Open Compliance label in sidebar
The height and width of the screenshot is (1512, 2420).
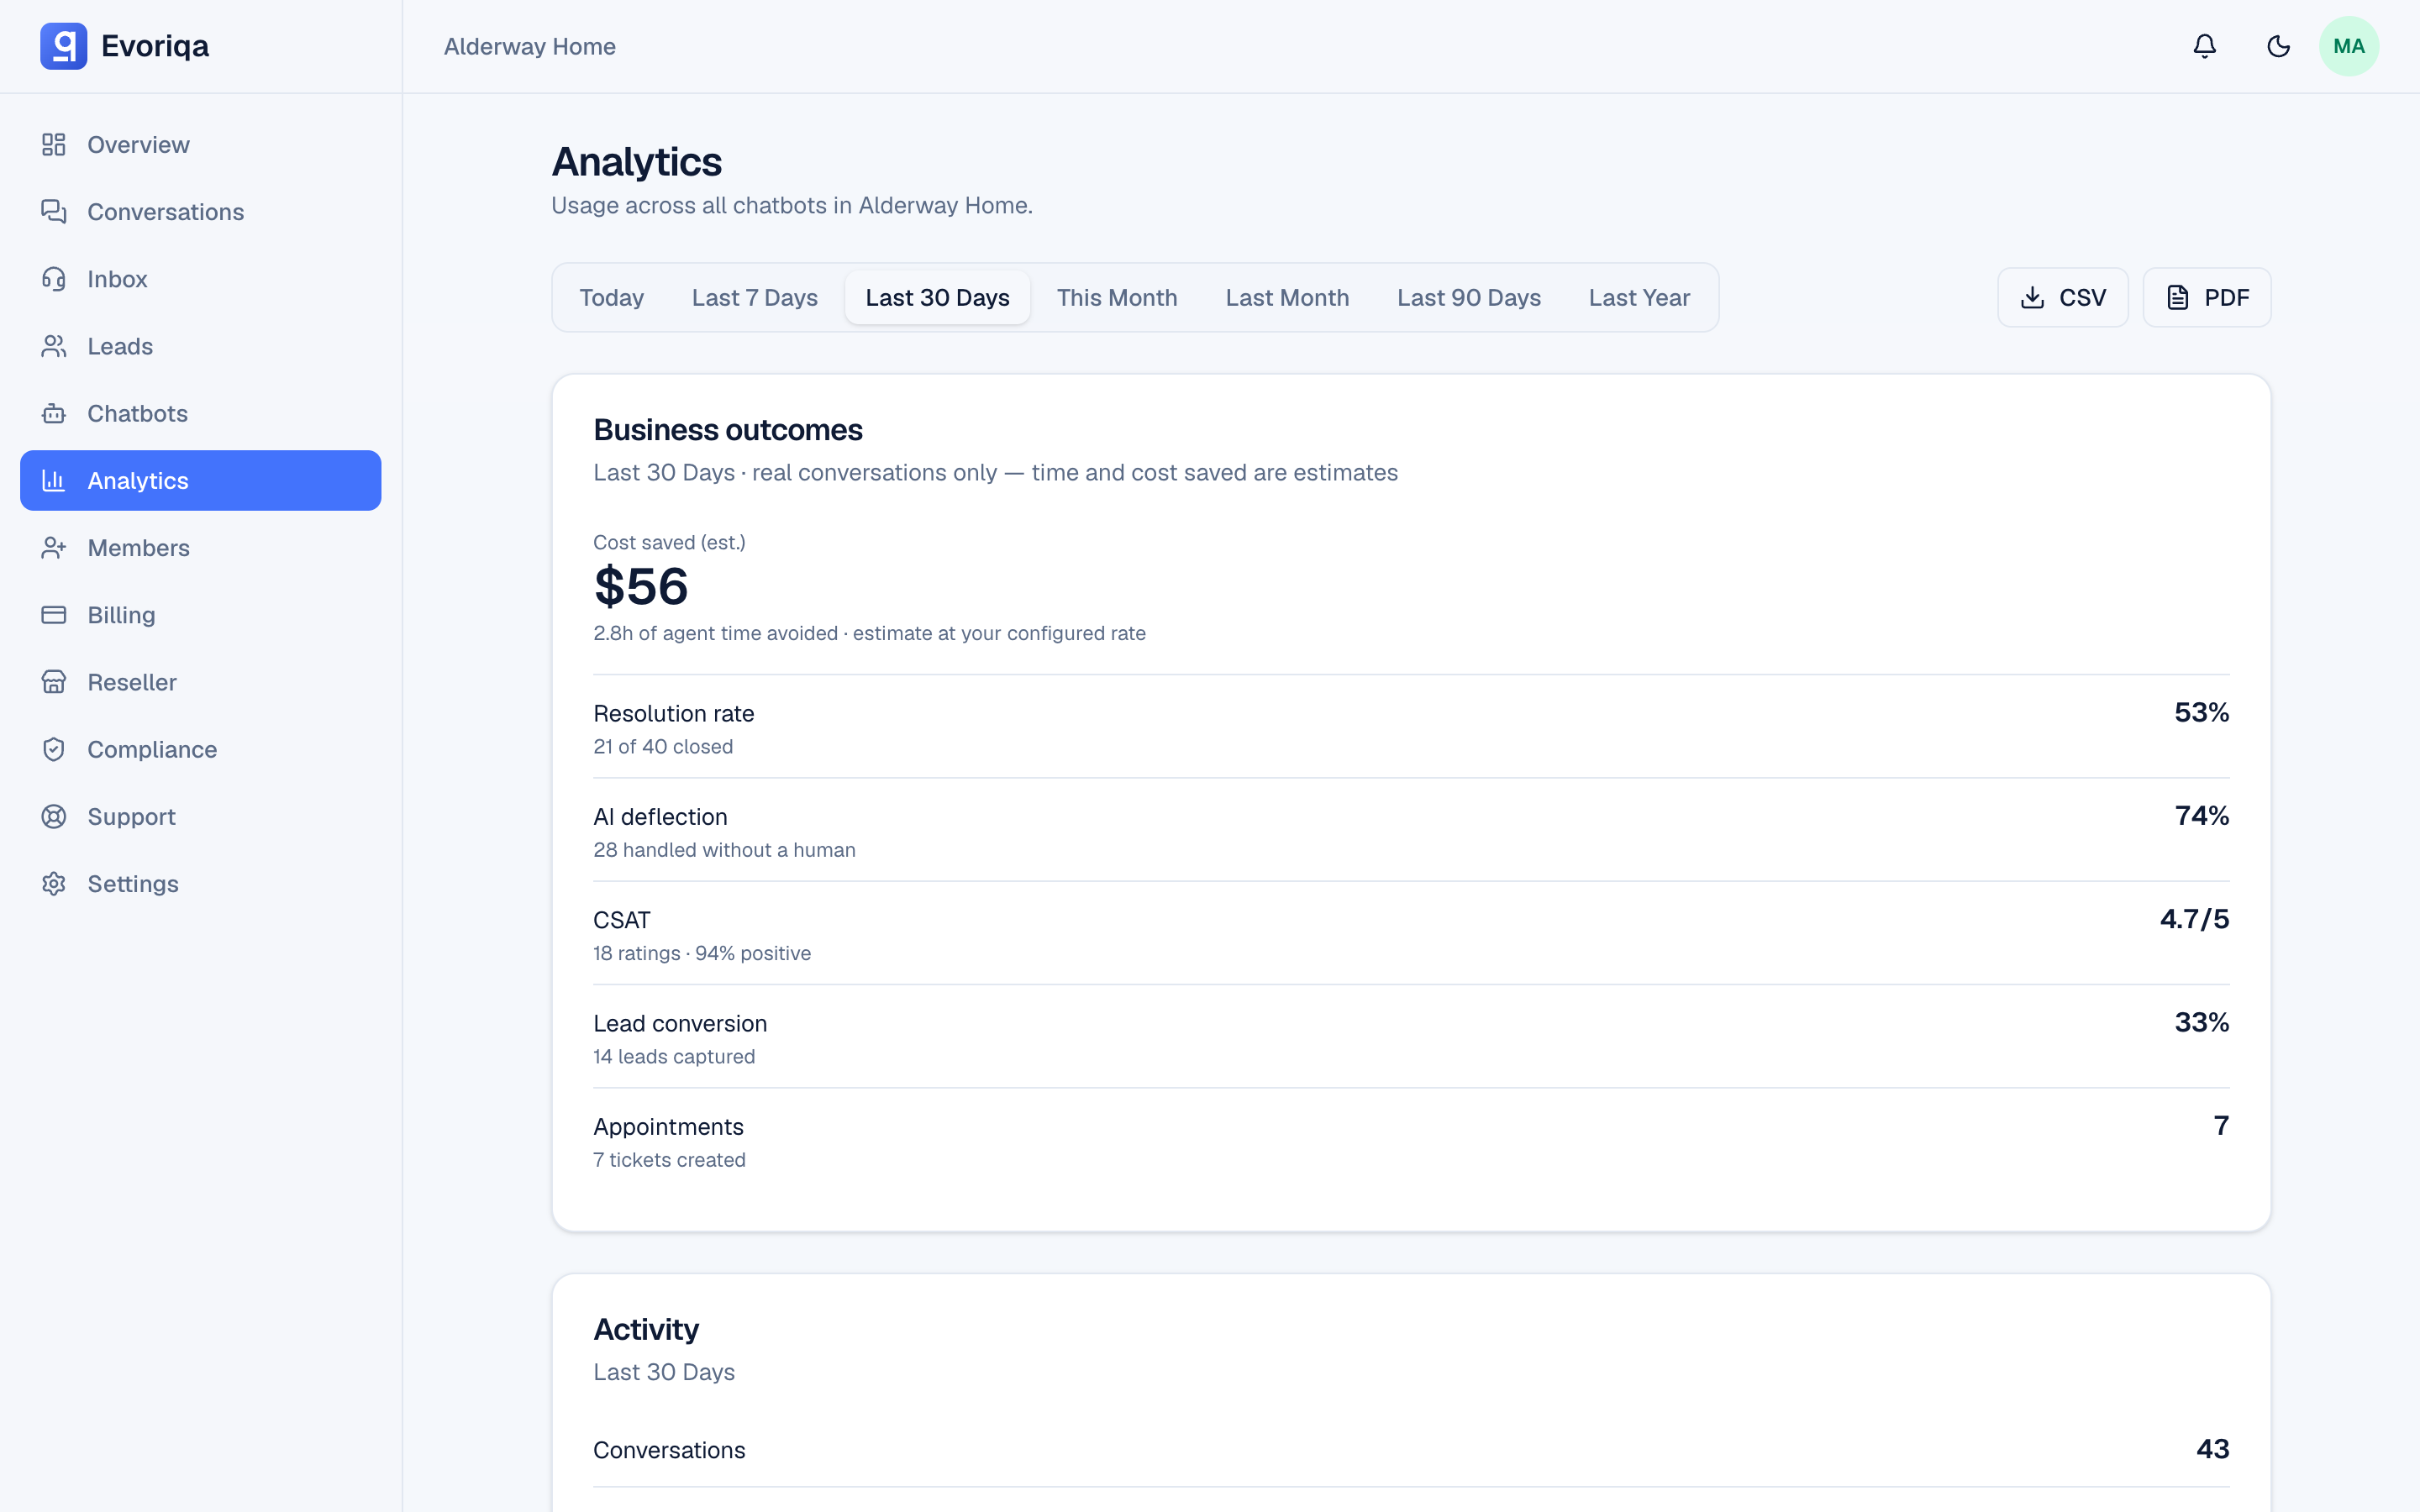click(152, 749)
